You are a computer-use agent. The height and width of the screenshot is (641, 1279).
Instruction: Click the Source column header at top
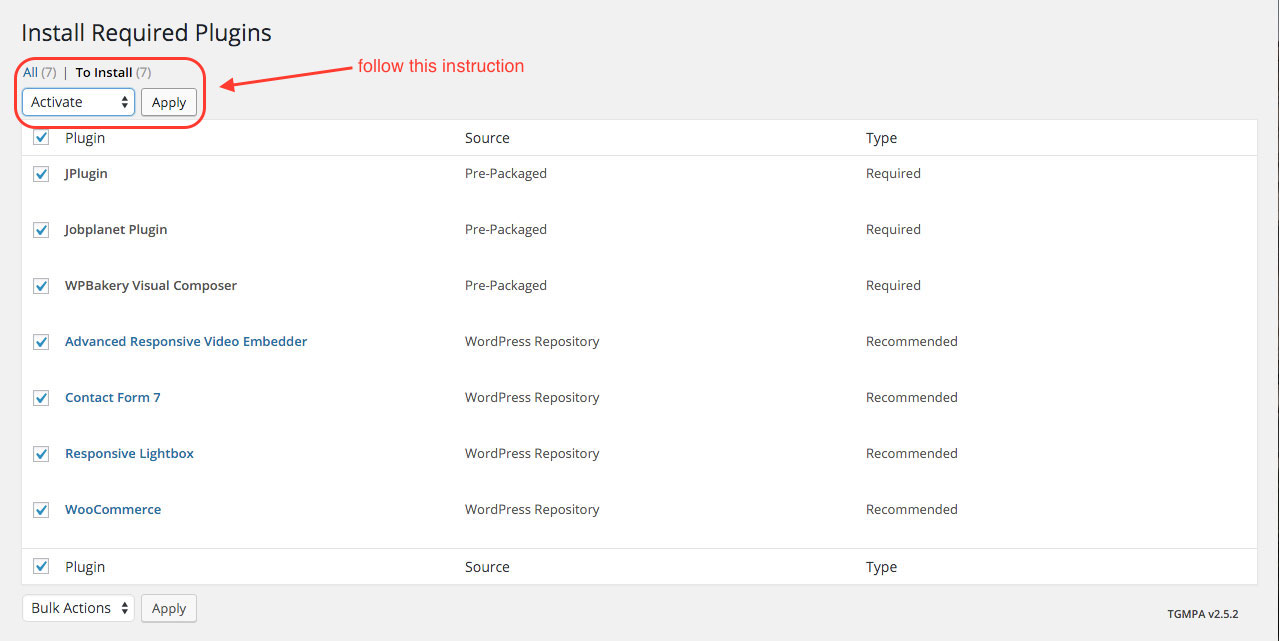point(487,138)
